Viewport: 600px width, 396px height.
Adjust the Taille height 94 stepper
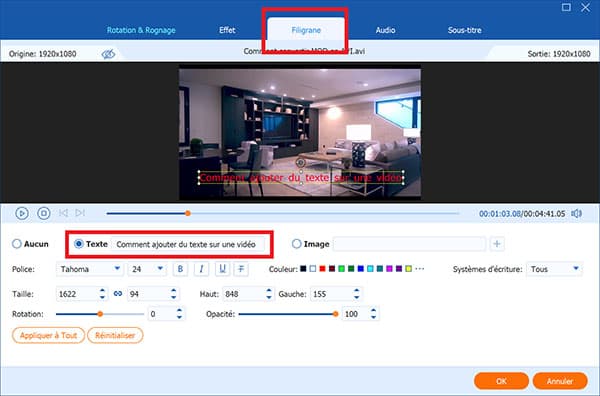pyautogui.click(x=173, y=294)
